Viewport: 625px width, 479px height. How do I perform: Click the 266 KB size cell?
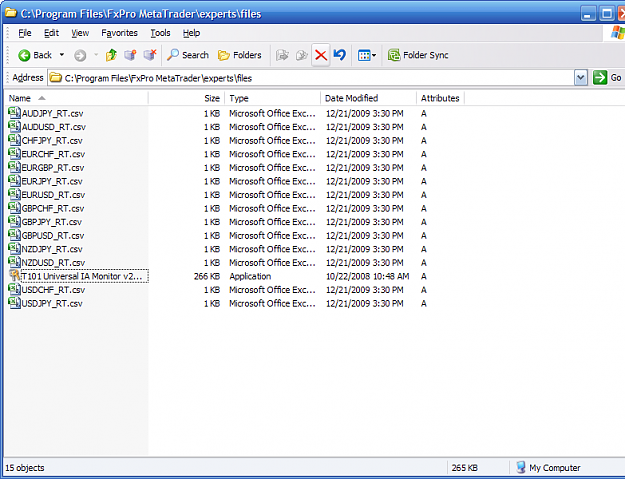[207, 276]
